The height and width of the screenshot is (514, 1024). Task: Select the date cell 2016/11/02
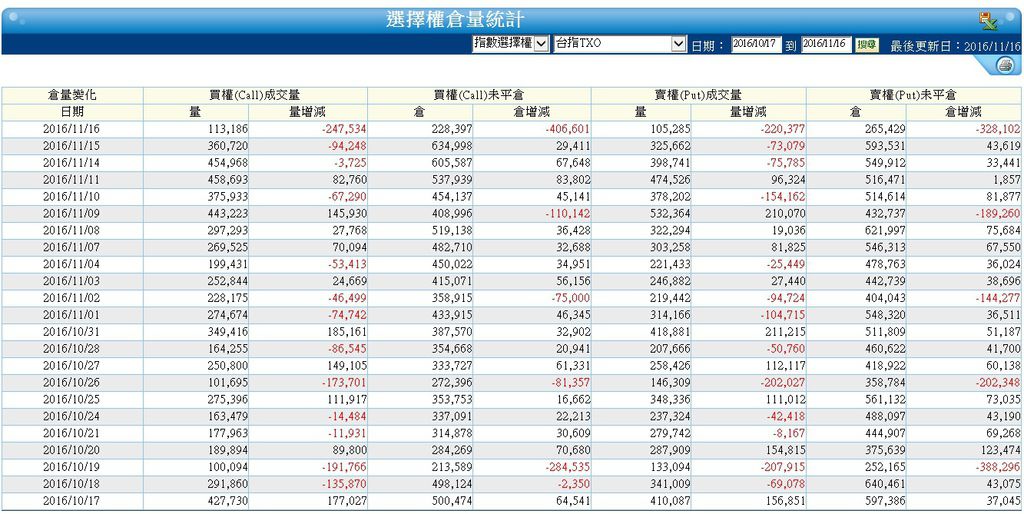(71, 298)
